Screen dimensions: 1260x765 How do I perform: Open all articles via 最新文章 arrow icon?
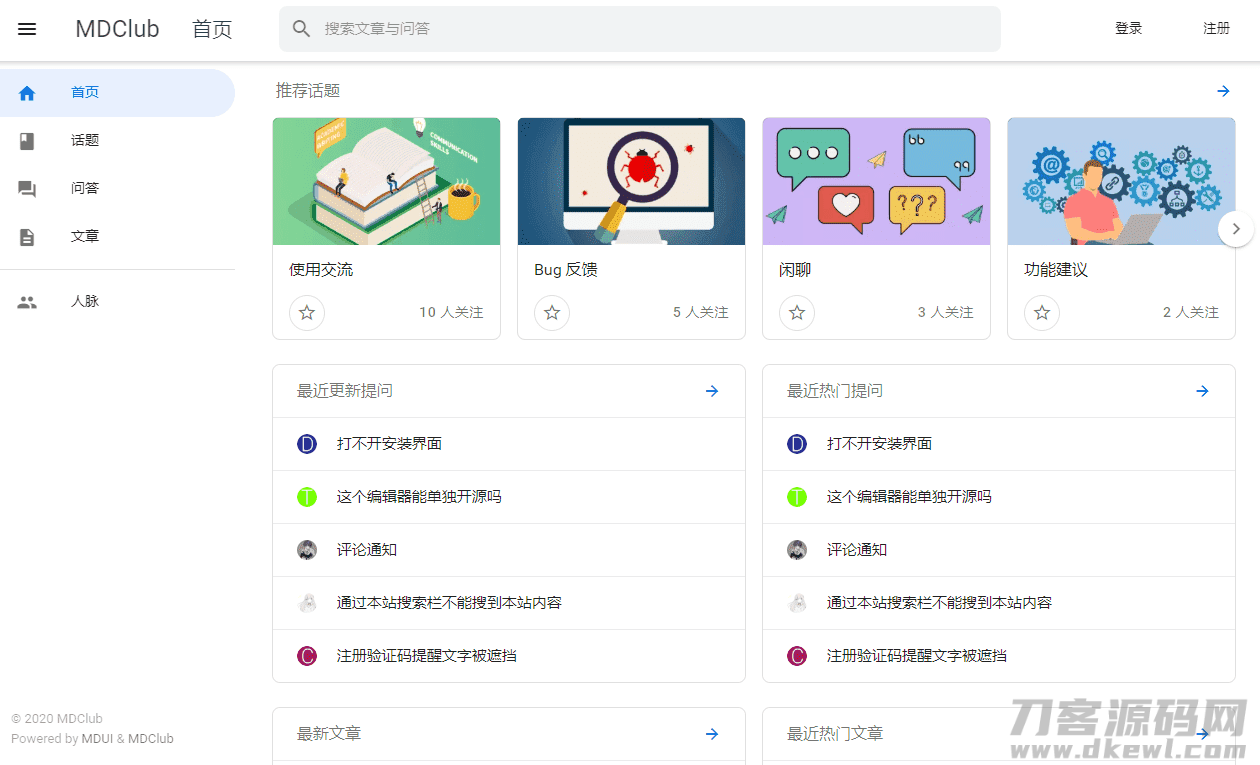click(x=711, y=734)
